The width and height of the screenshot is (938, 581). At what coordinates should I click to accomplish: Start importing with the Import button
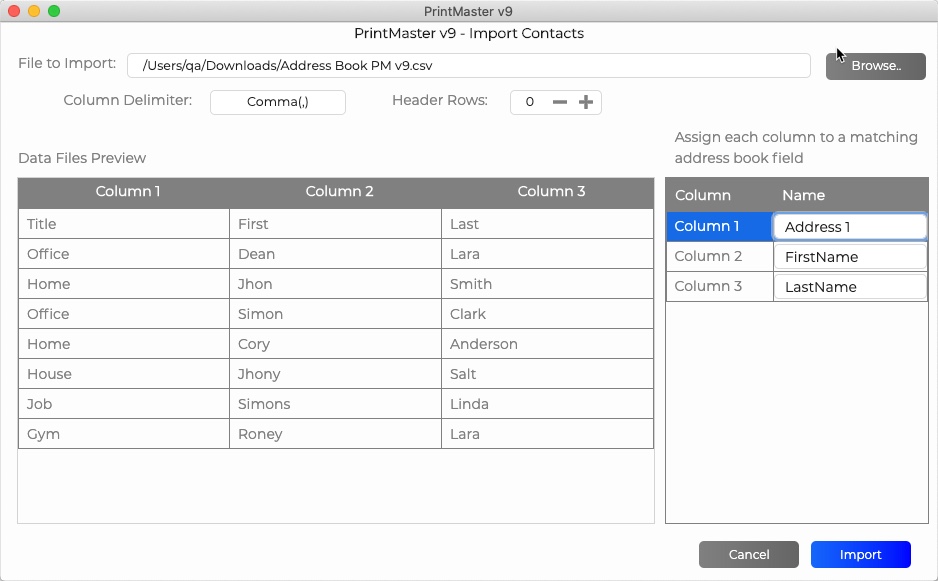(860, 555)
